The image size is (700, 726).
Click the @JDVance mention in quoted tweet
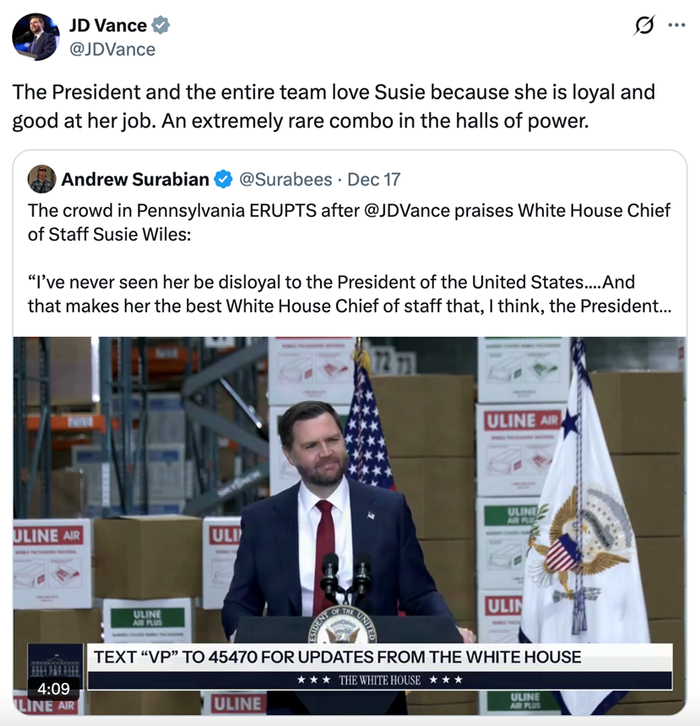click(407, 211)
